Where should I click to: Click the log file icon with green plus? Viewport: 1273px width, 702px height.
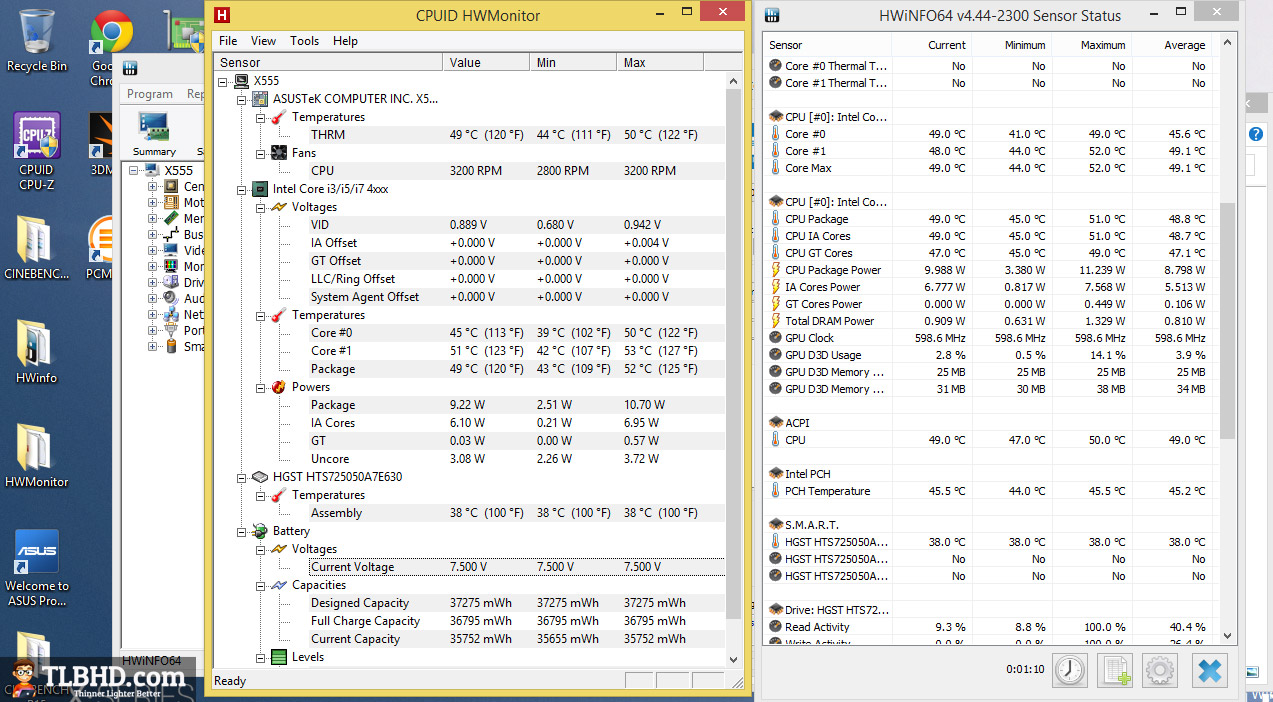pos(1115,670)
